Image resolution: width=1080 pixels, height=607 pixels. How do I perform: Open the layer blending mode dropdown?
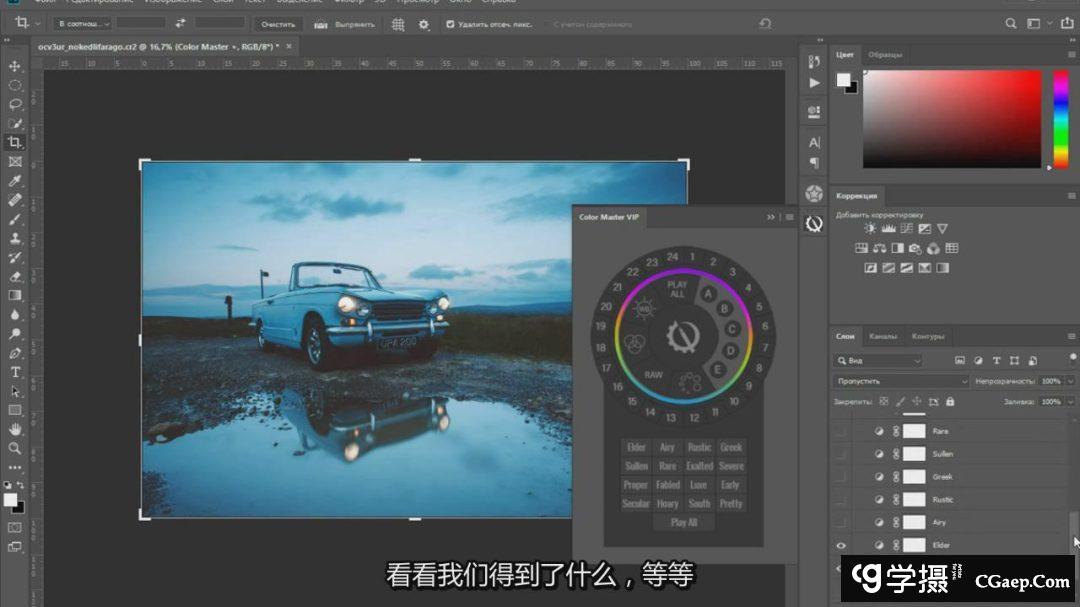[x=900, y=381]
